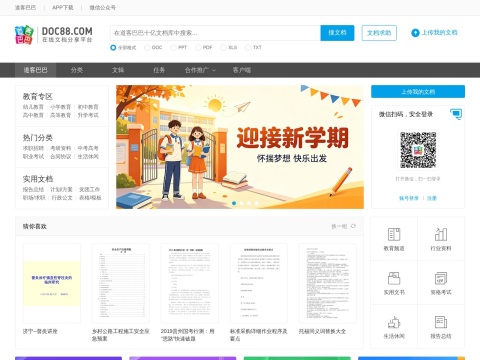Open the yellow-cover document thumbnail

(52, 283)
